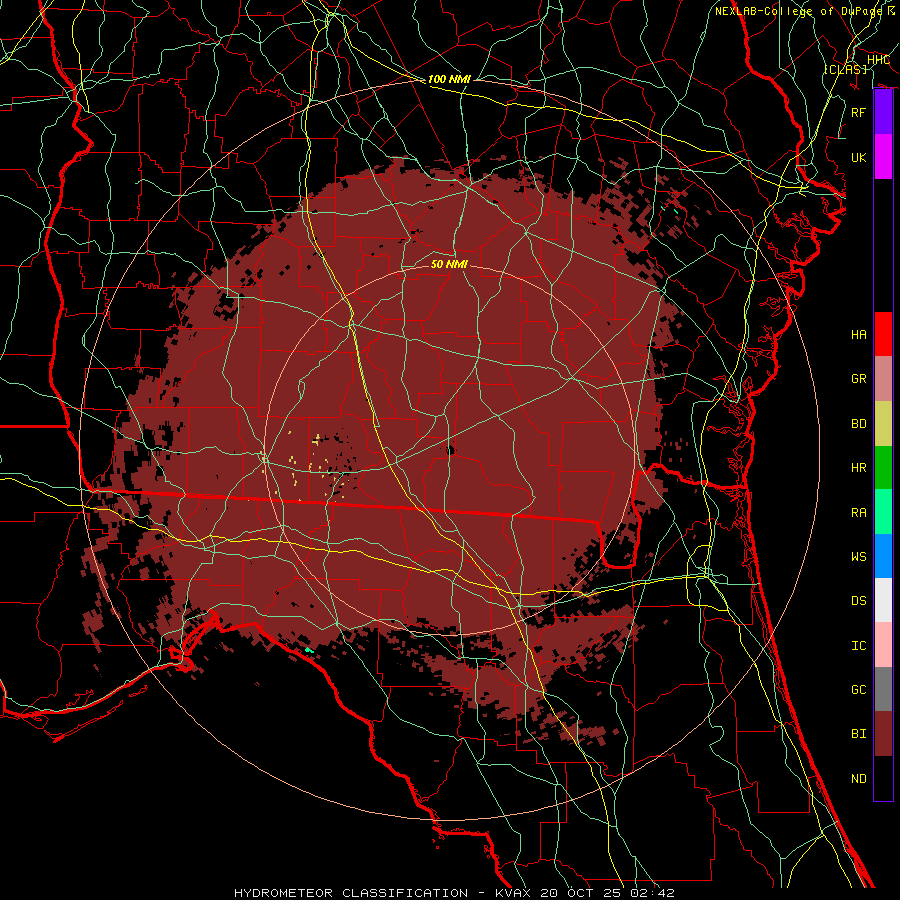Click the GC legend label

[x=858, y=689]
